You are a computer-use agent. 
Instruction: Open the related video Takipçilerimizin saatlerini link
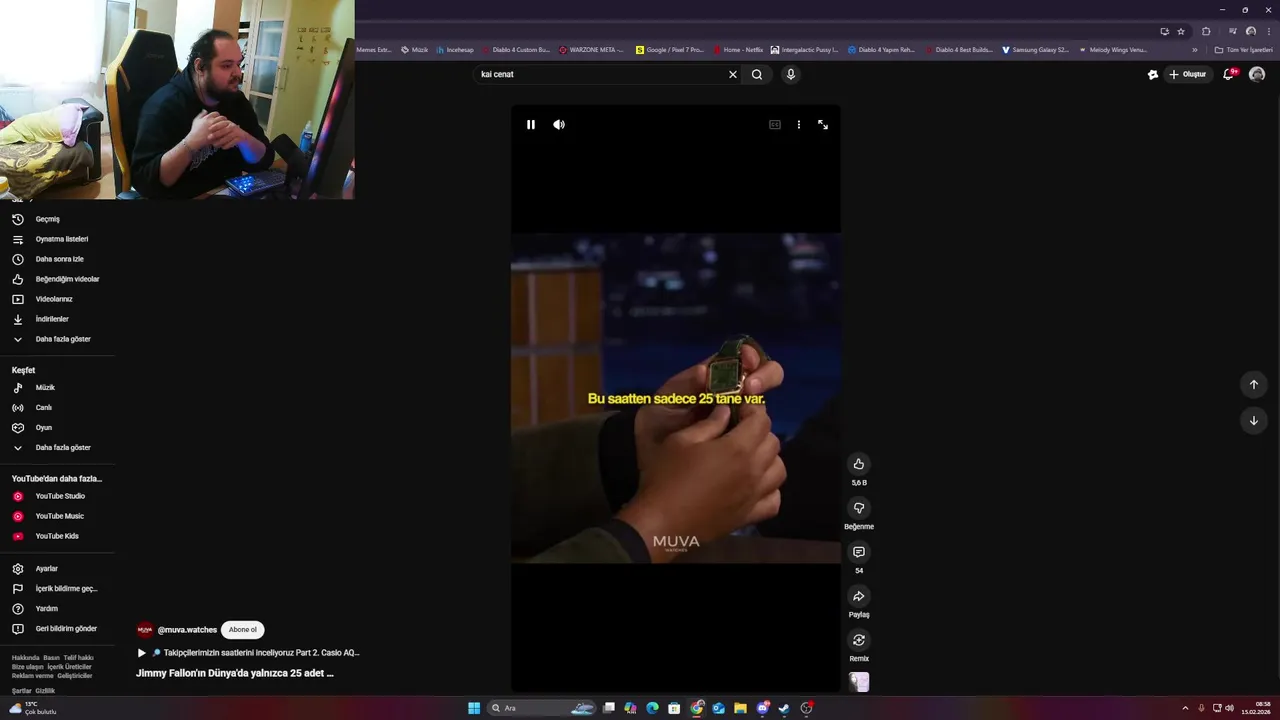pos(248,653)
